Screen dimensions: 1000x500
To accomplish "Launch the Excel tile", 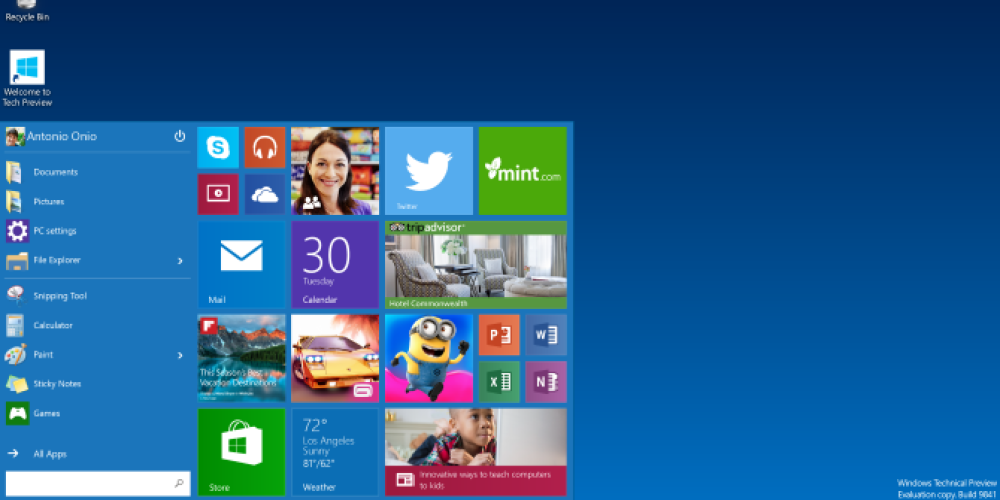I will tap(499, 382).
